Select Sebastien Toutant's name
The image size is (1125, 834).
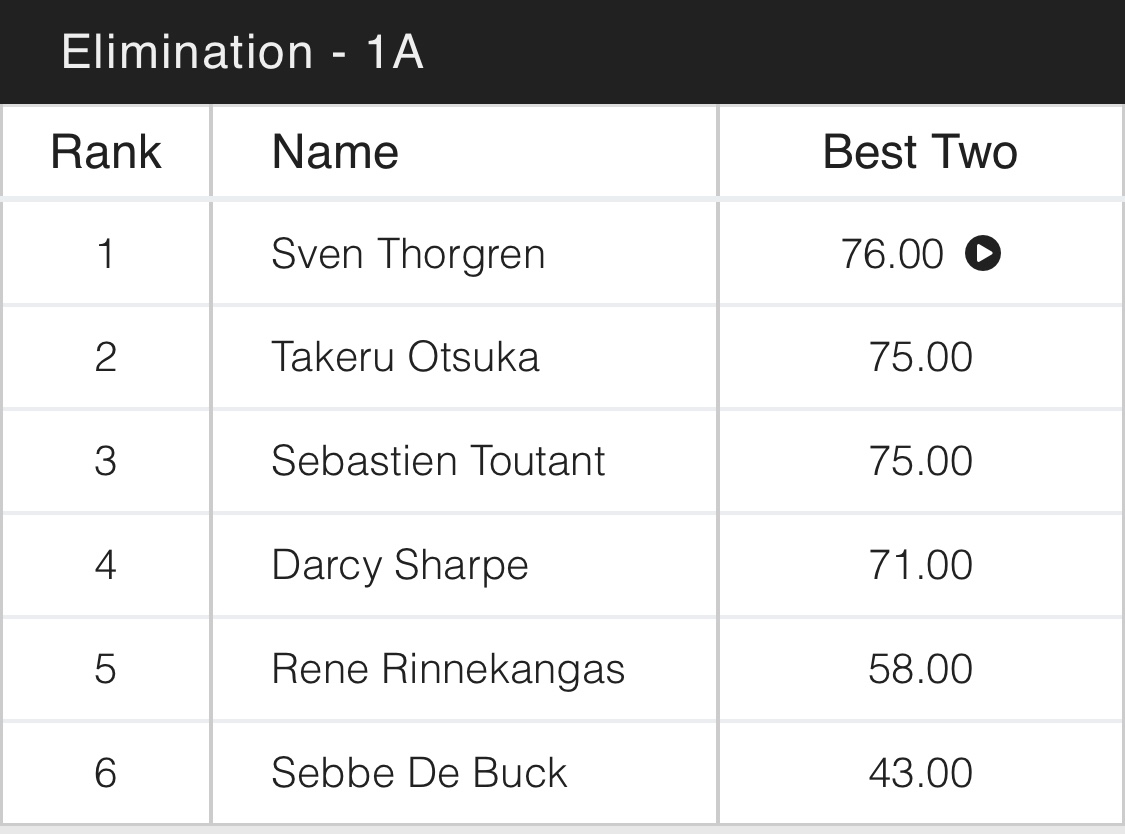438,461
